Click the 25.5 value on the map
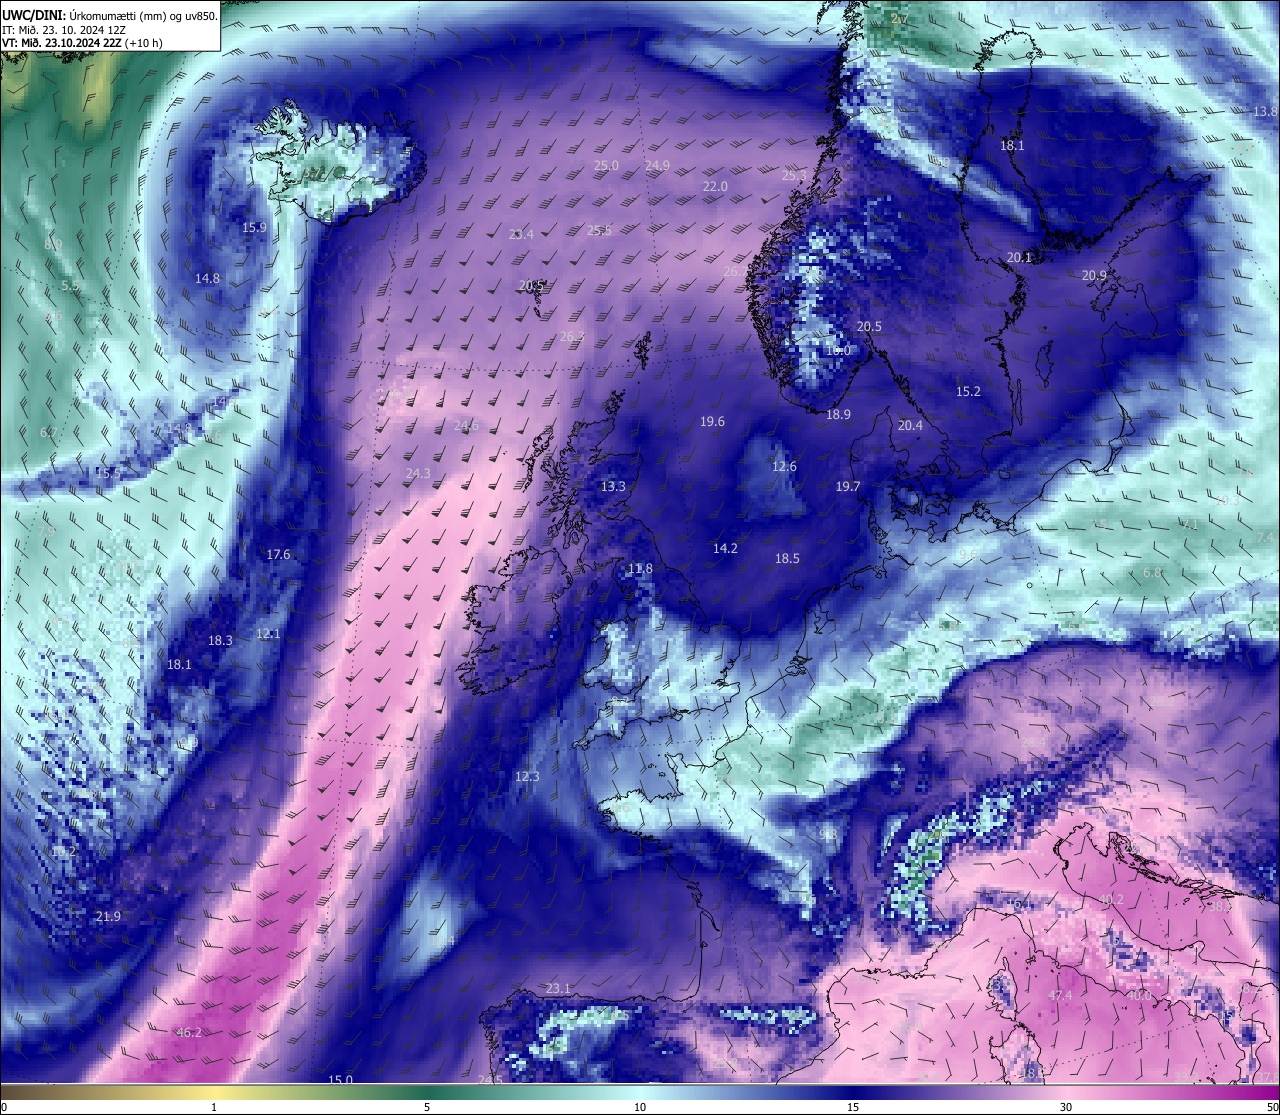Image resolution: width=1280 pixels, height=1115 pixels. 599,230
